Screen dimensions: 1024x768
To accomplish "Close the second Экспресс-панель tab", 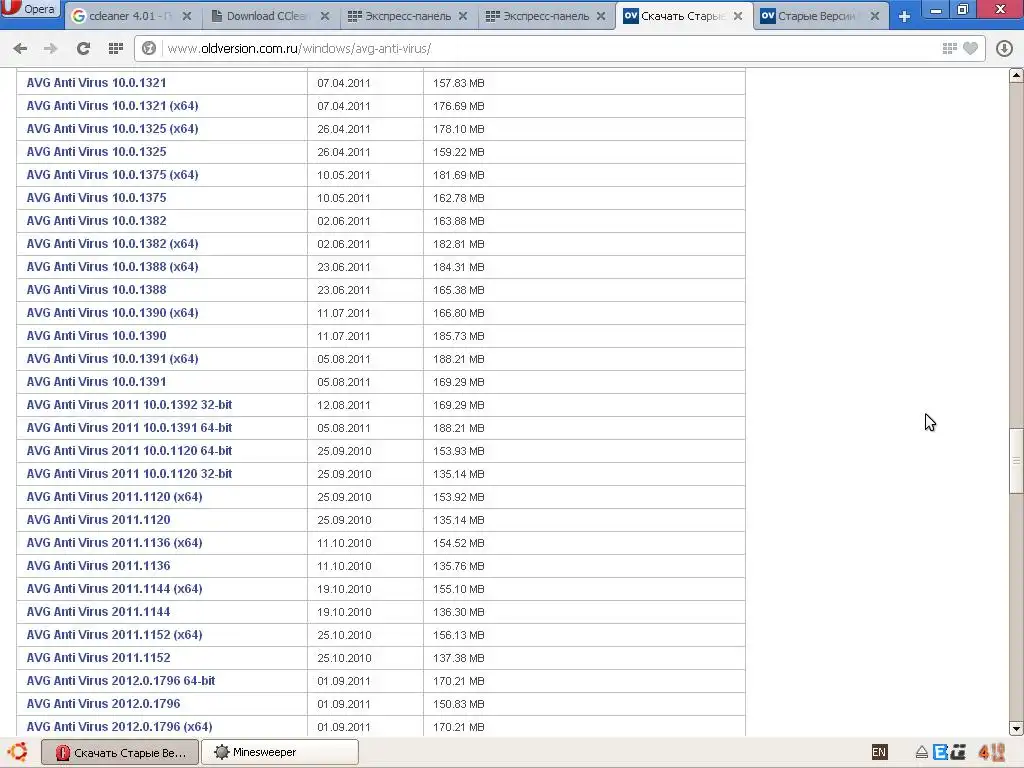I will pos(601,16).
